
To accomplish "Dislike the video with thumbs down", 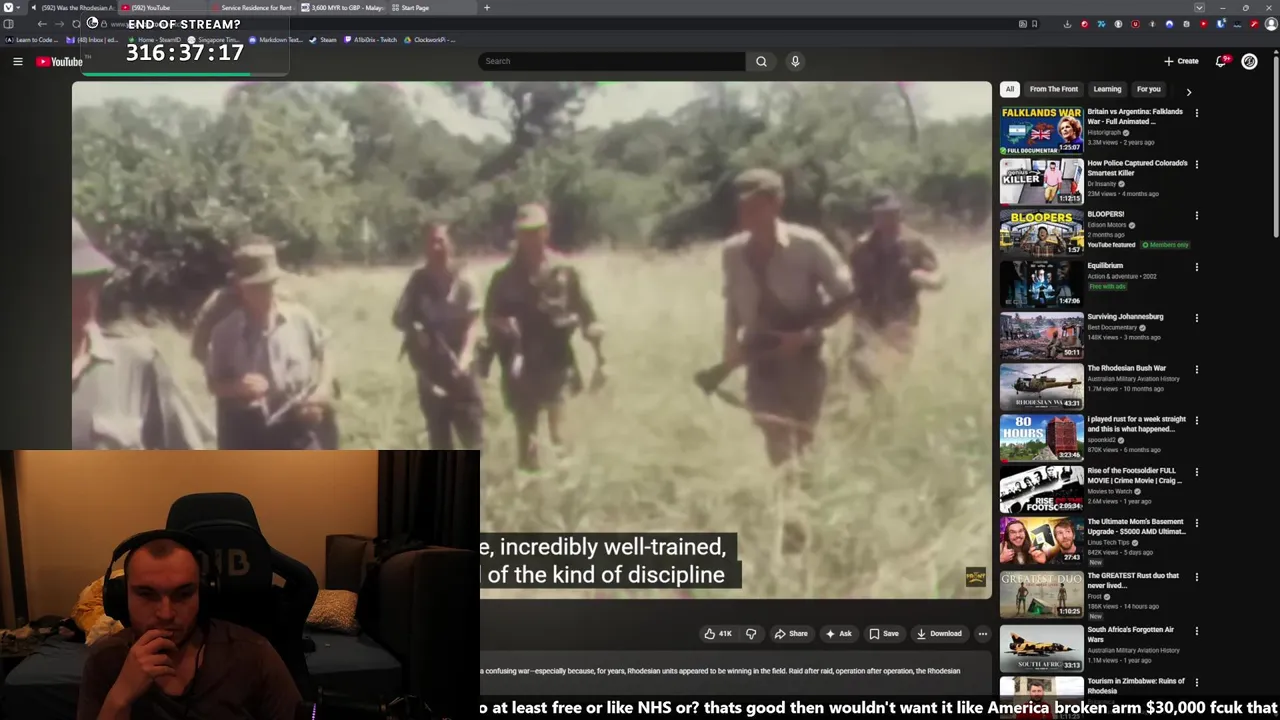I will click(x=751, y=633).
